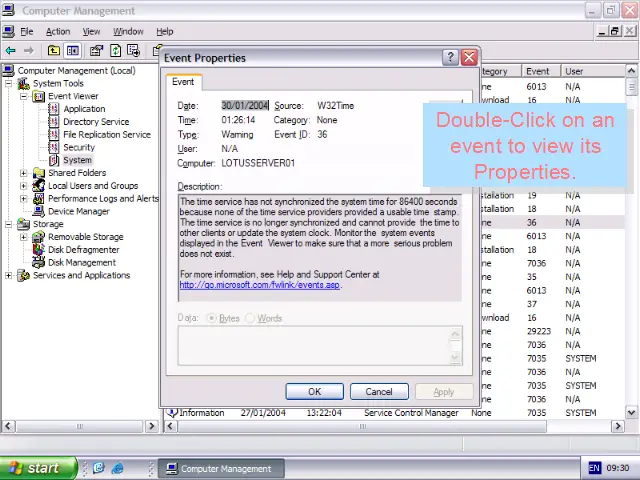Click the Internet Explorer quick launch icon

pyautogui.click(x=118, y=468)
